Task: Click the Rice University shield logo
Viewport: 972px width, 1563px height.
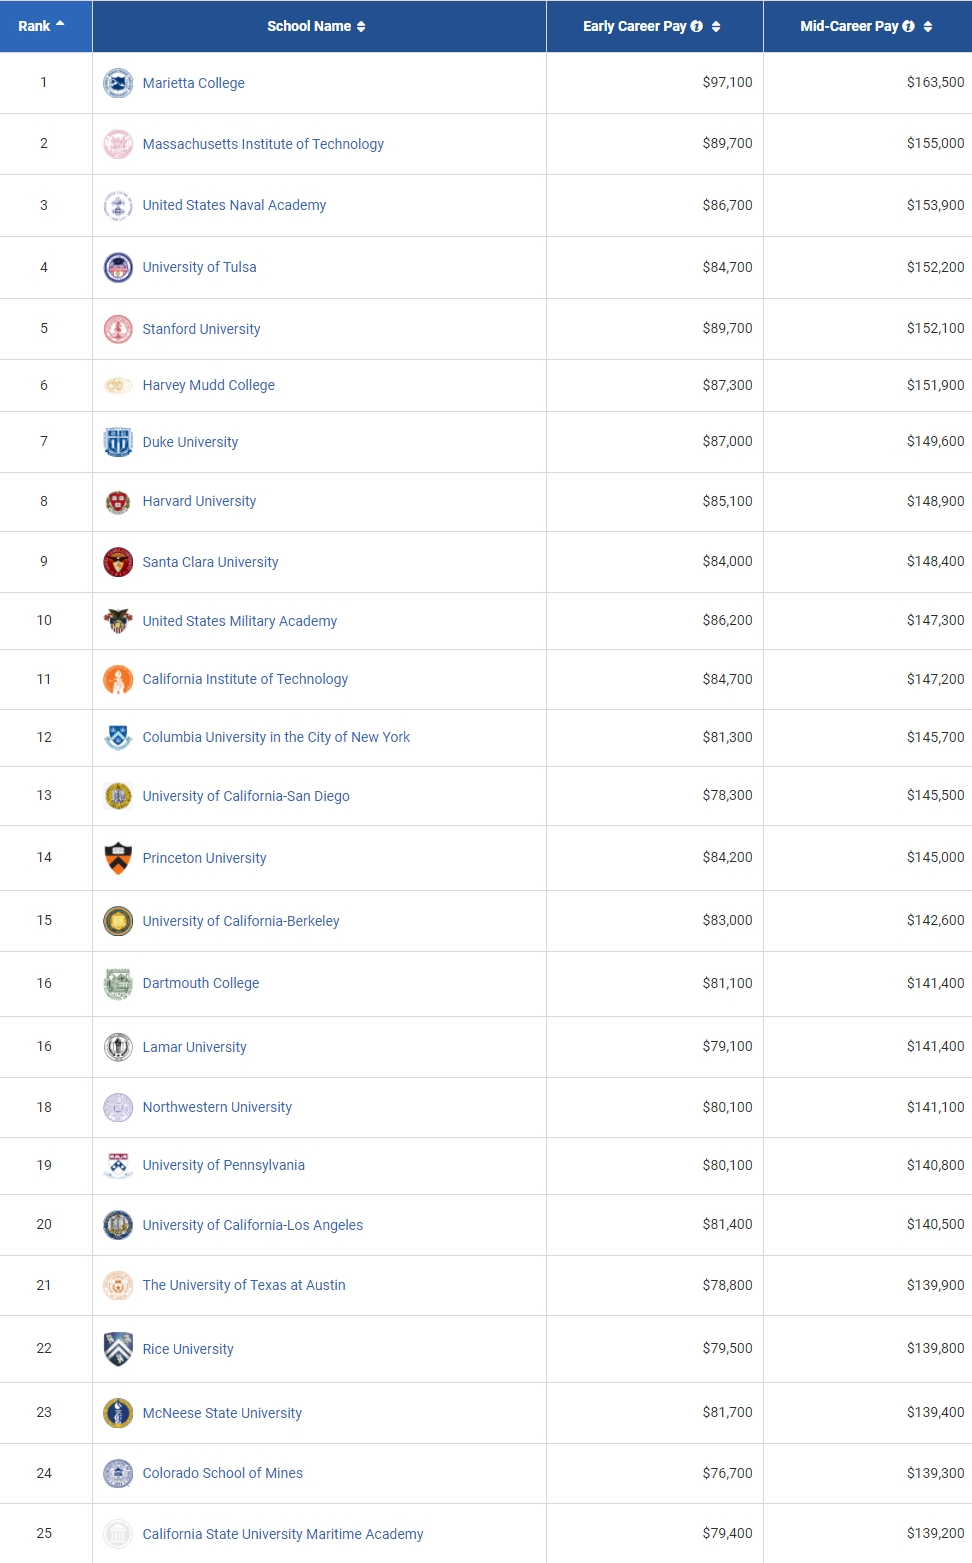Action: tap(118, 1349)
